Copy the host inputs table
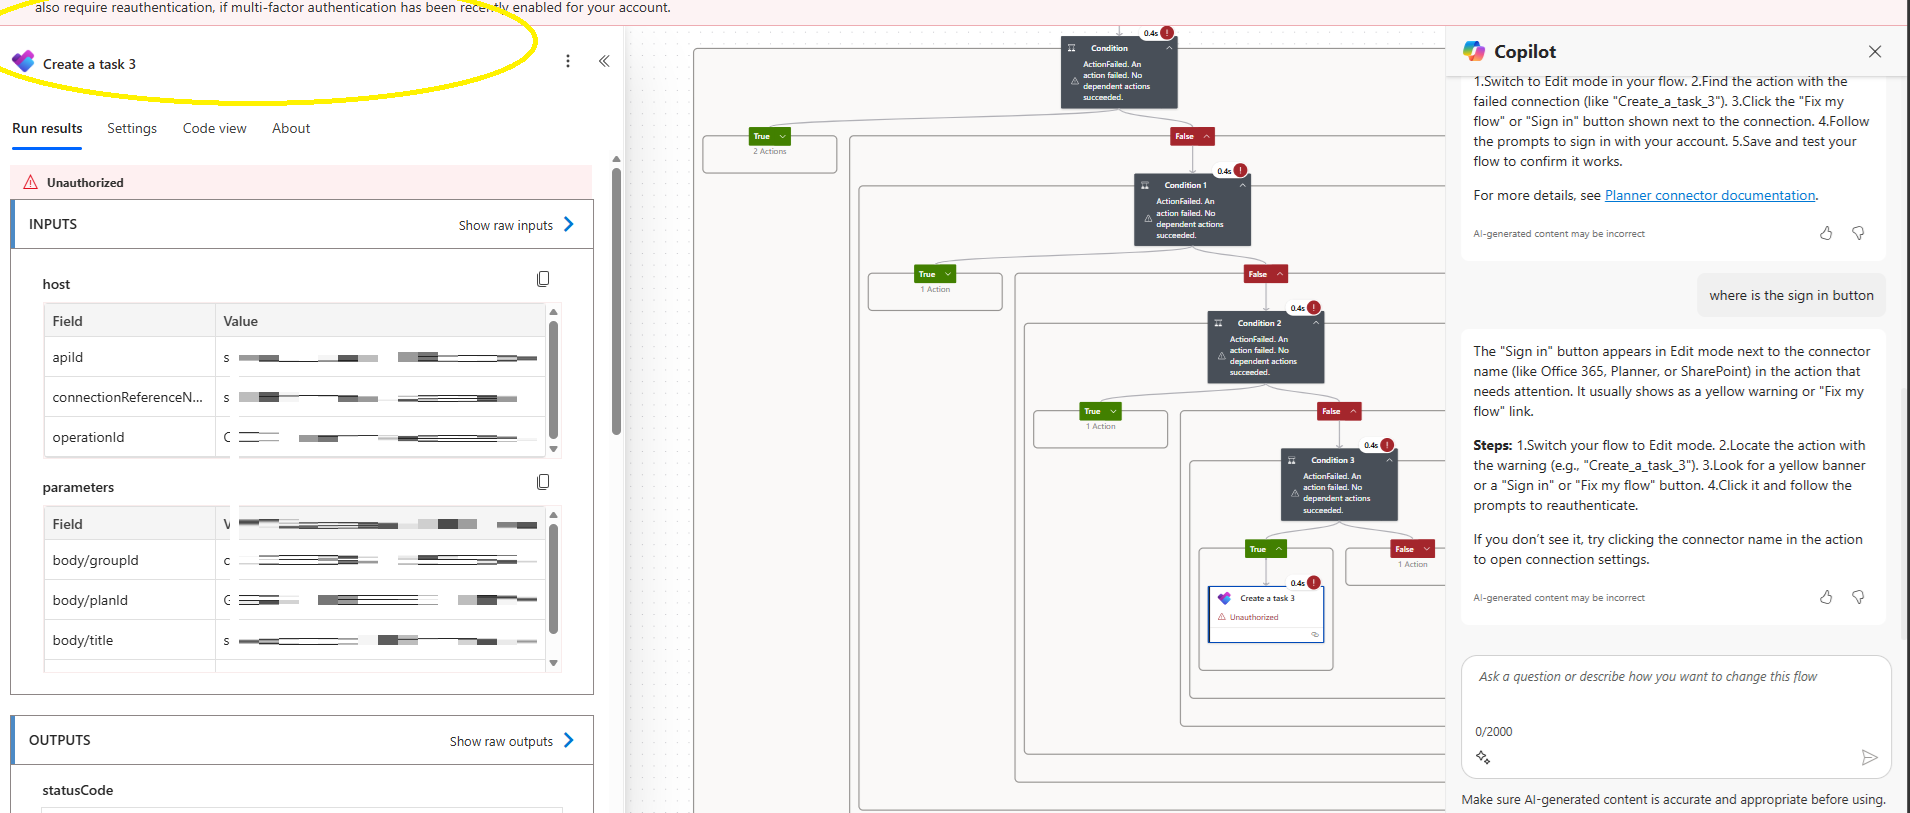This screenshot has height=813, width=1910. click(x=543, y=279)
